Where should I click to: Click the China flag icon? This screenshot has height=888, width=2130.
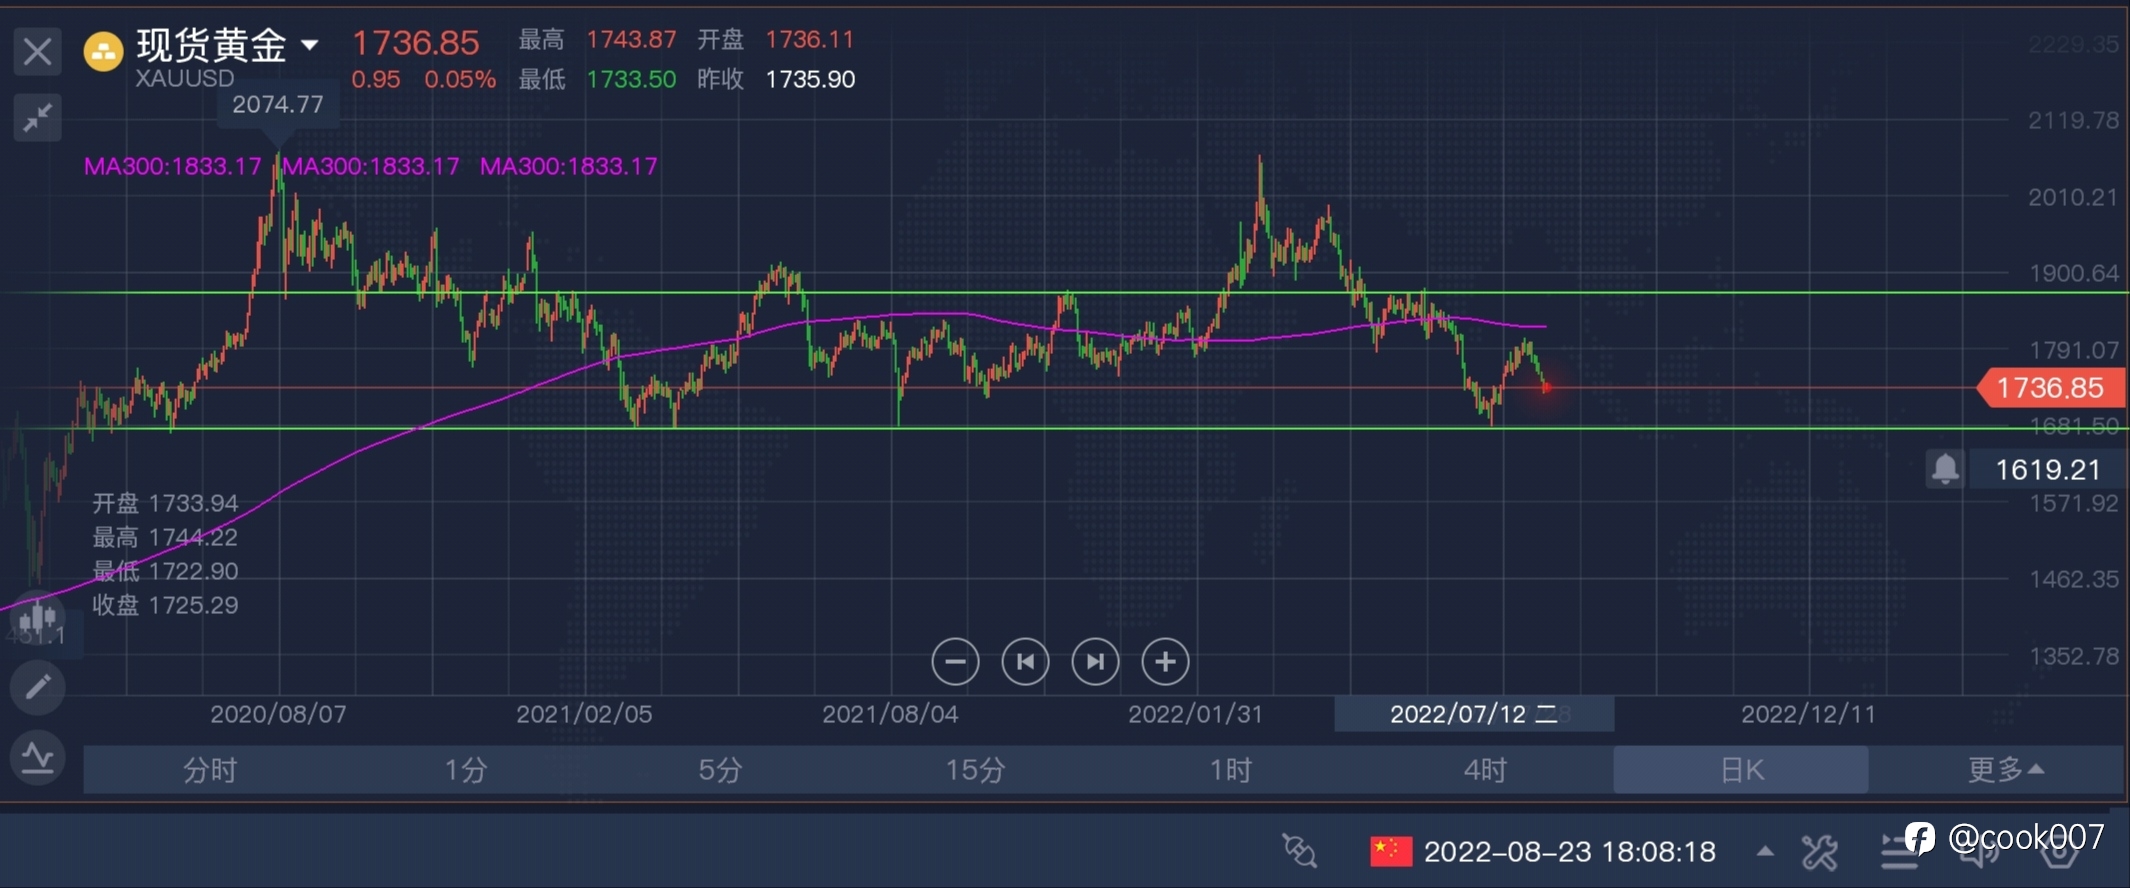1391,851
